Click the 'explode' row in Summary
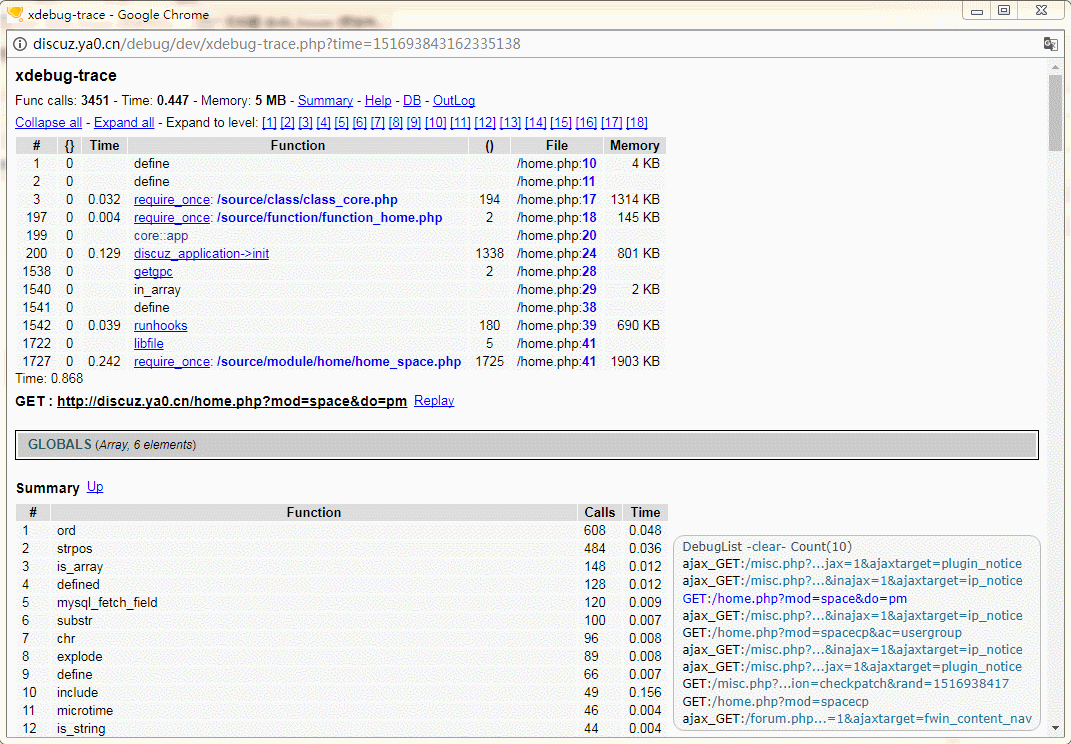The image size is (1071, 744). 342,657
